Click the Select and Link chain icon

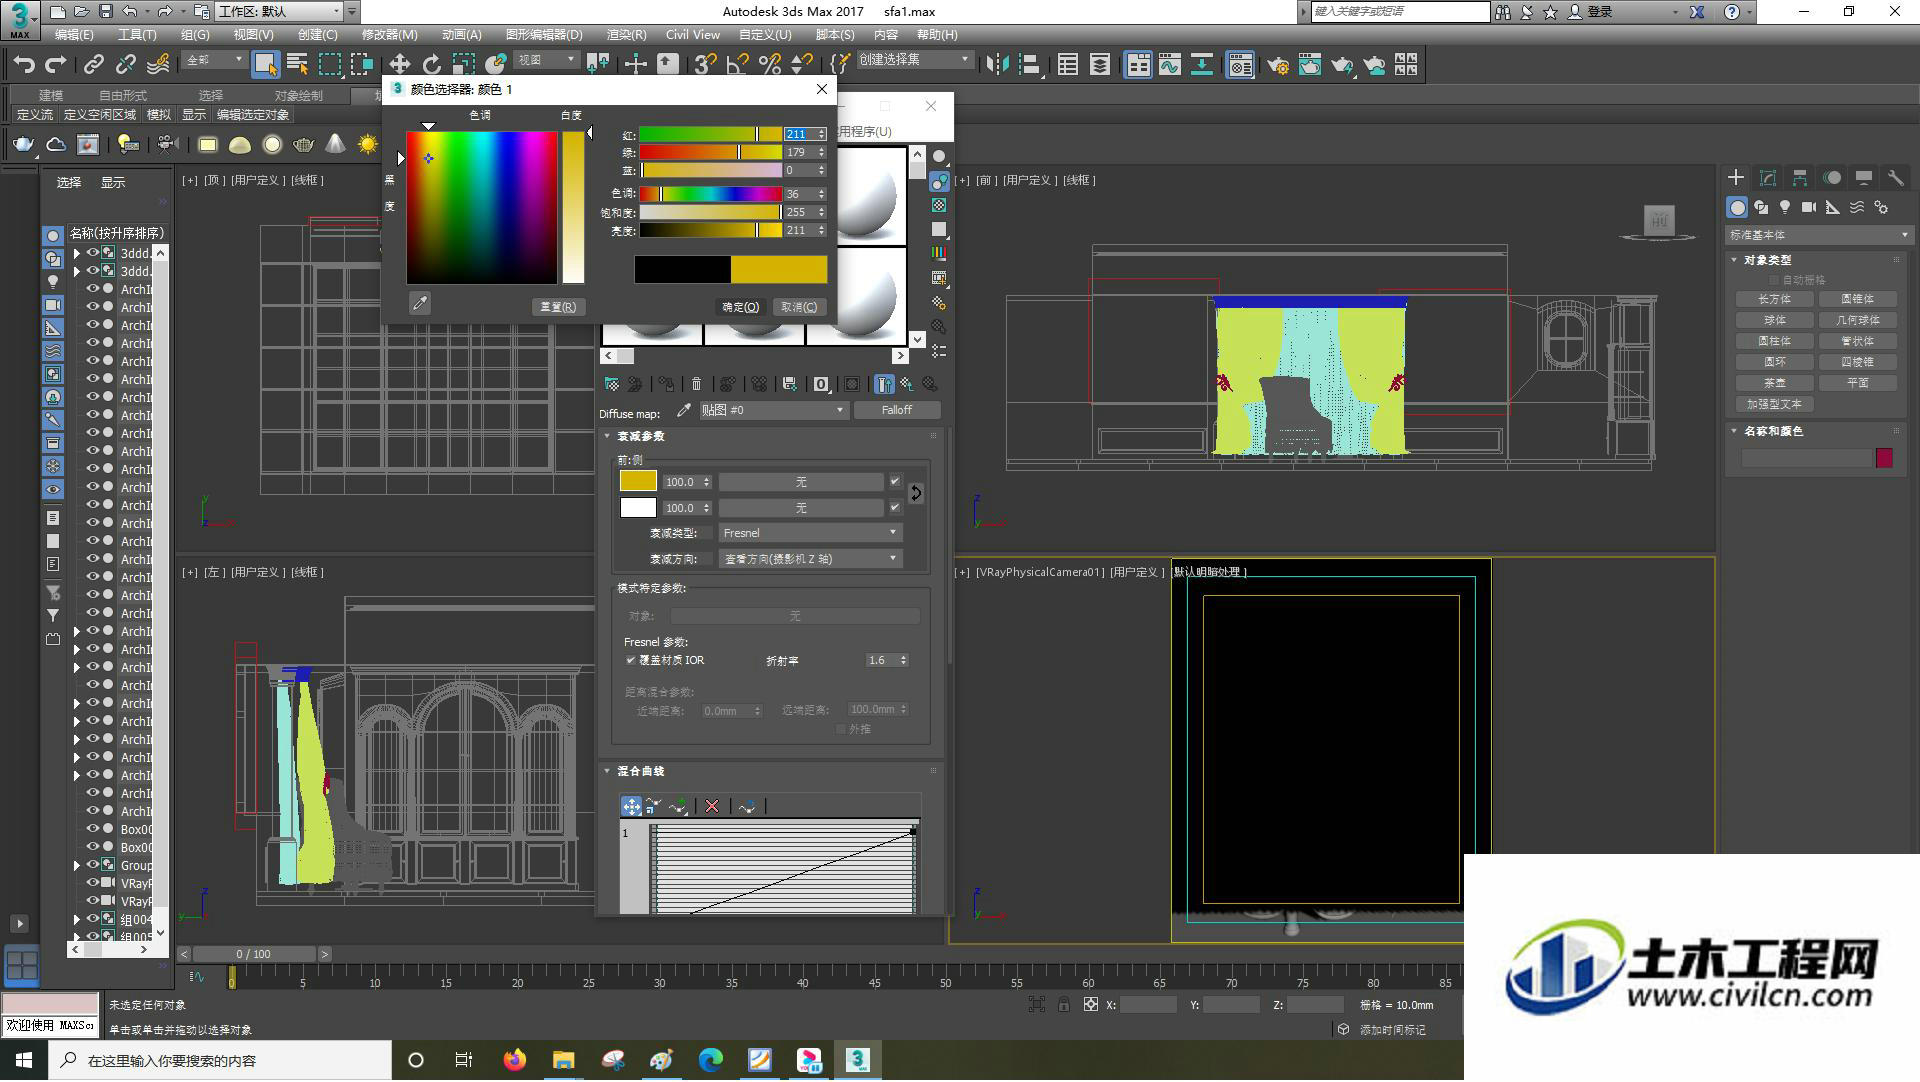tap(93, 65)
